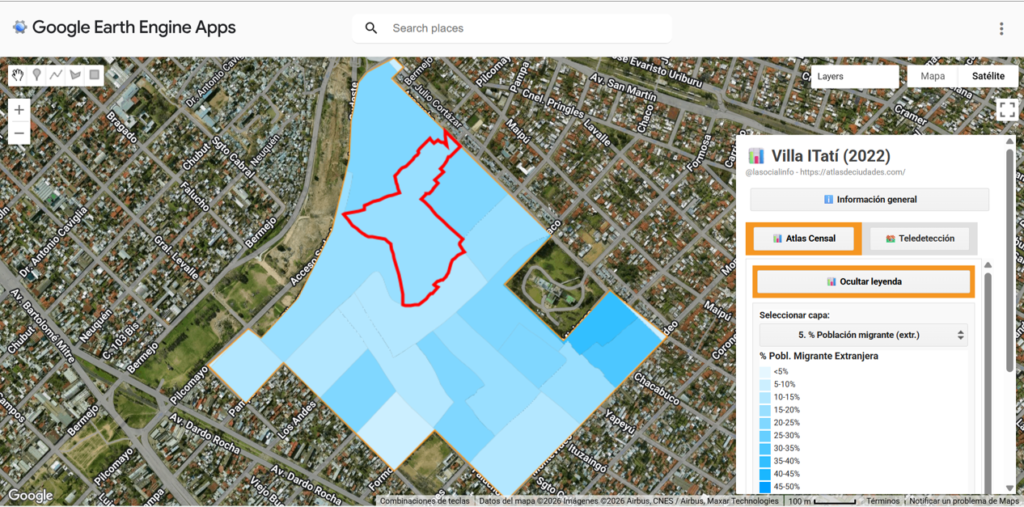Viewport: 1024px width, 507px height.
Task: Select the draw rectangle tool
Action: tap(94, 75)
